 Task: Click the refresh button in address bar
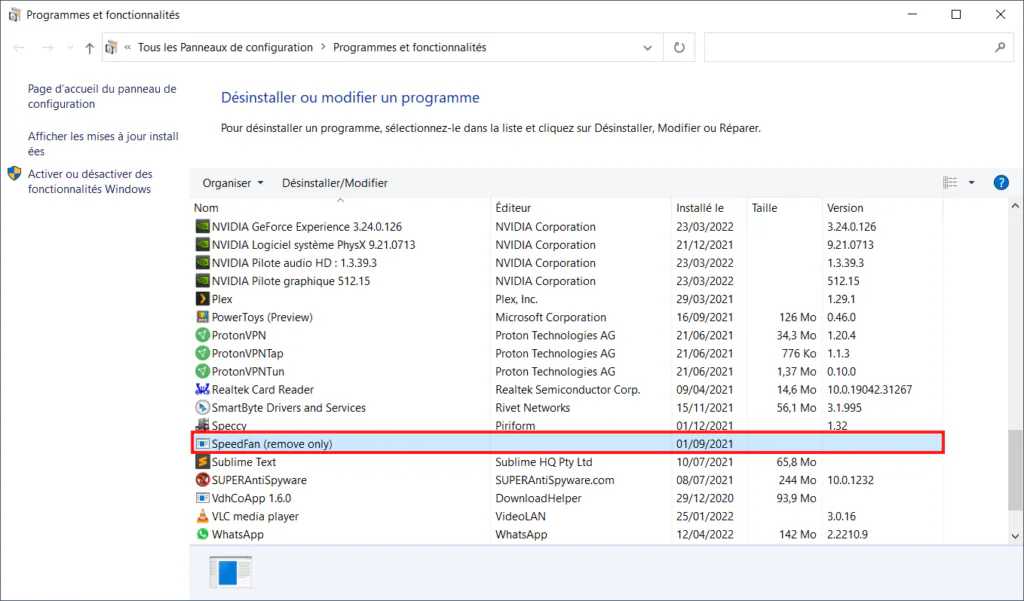679,48
